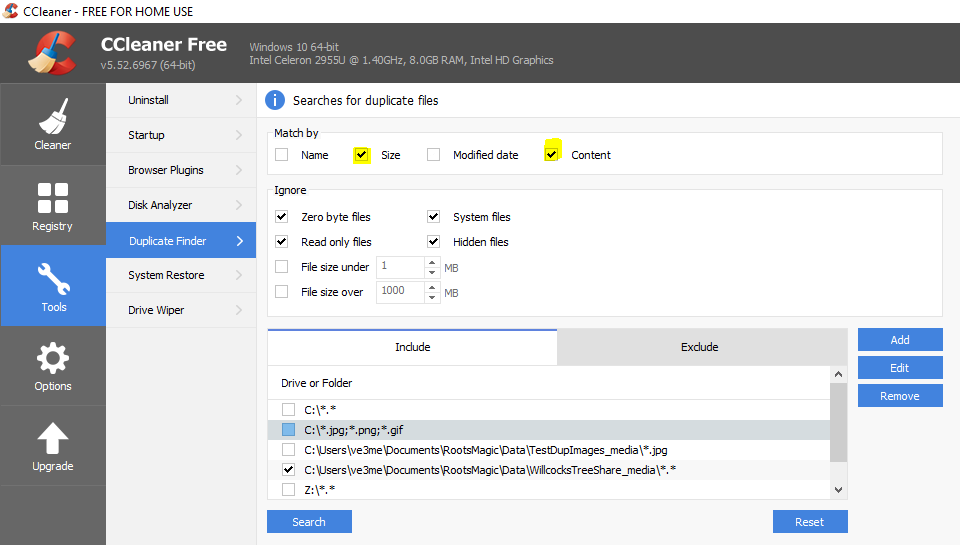Click the File size under input field
This screenshot has width=960, height=545.
pyautogui.click(x=400, y=267)
